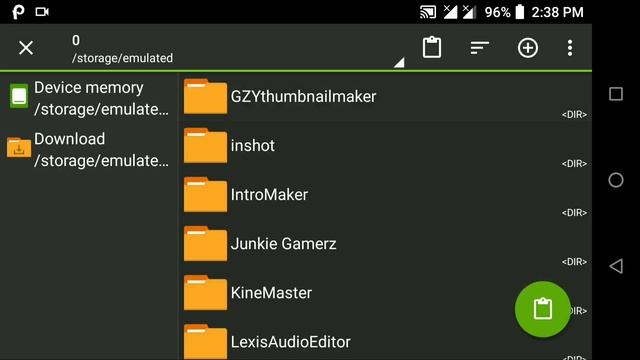The height and width of the screenshot is (360, 640).
Task: Open the clipboard icon in the top toolbar
Action: pos(431,47)
